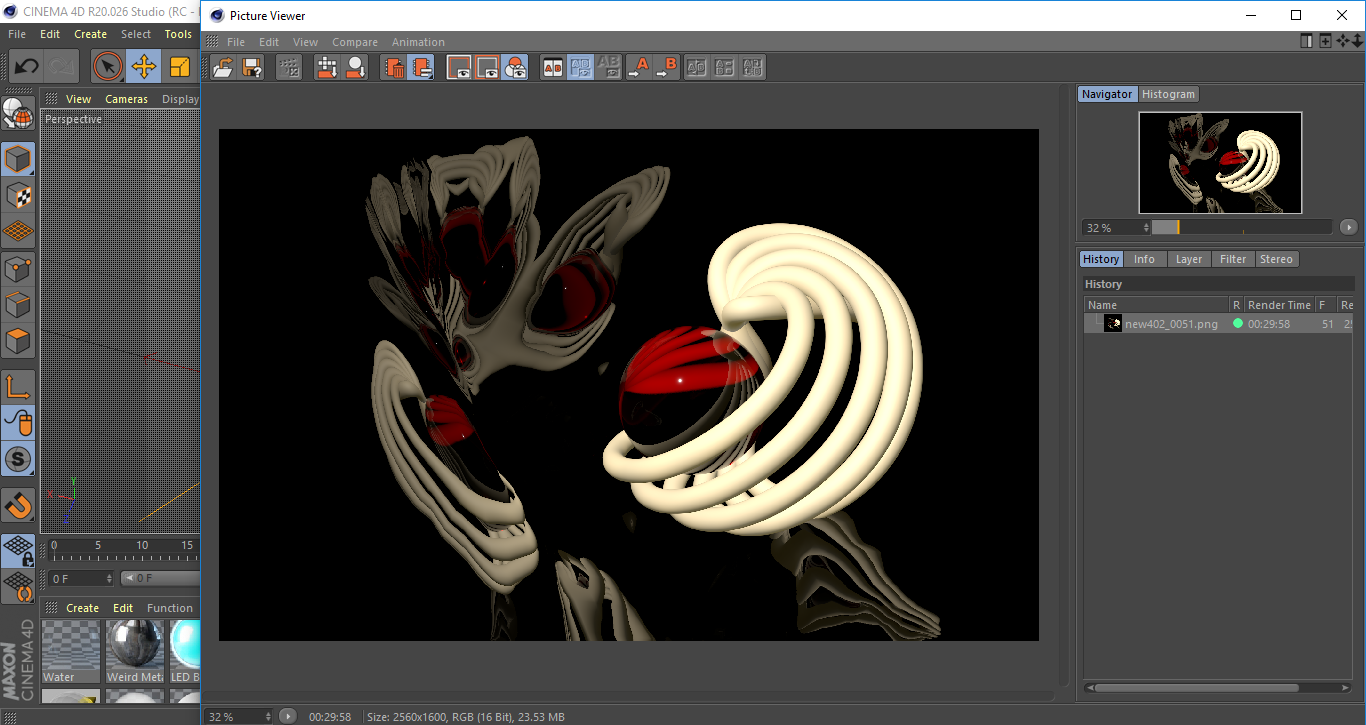This screenshot has height=725, width=1366.
Task: Click the Remove All Images icon
Action: [422, 68]
